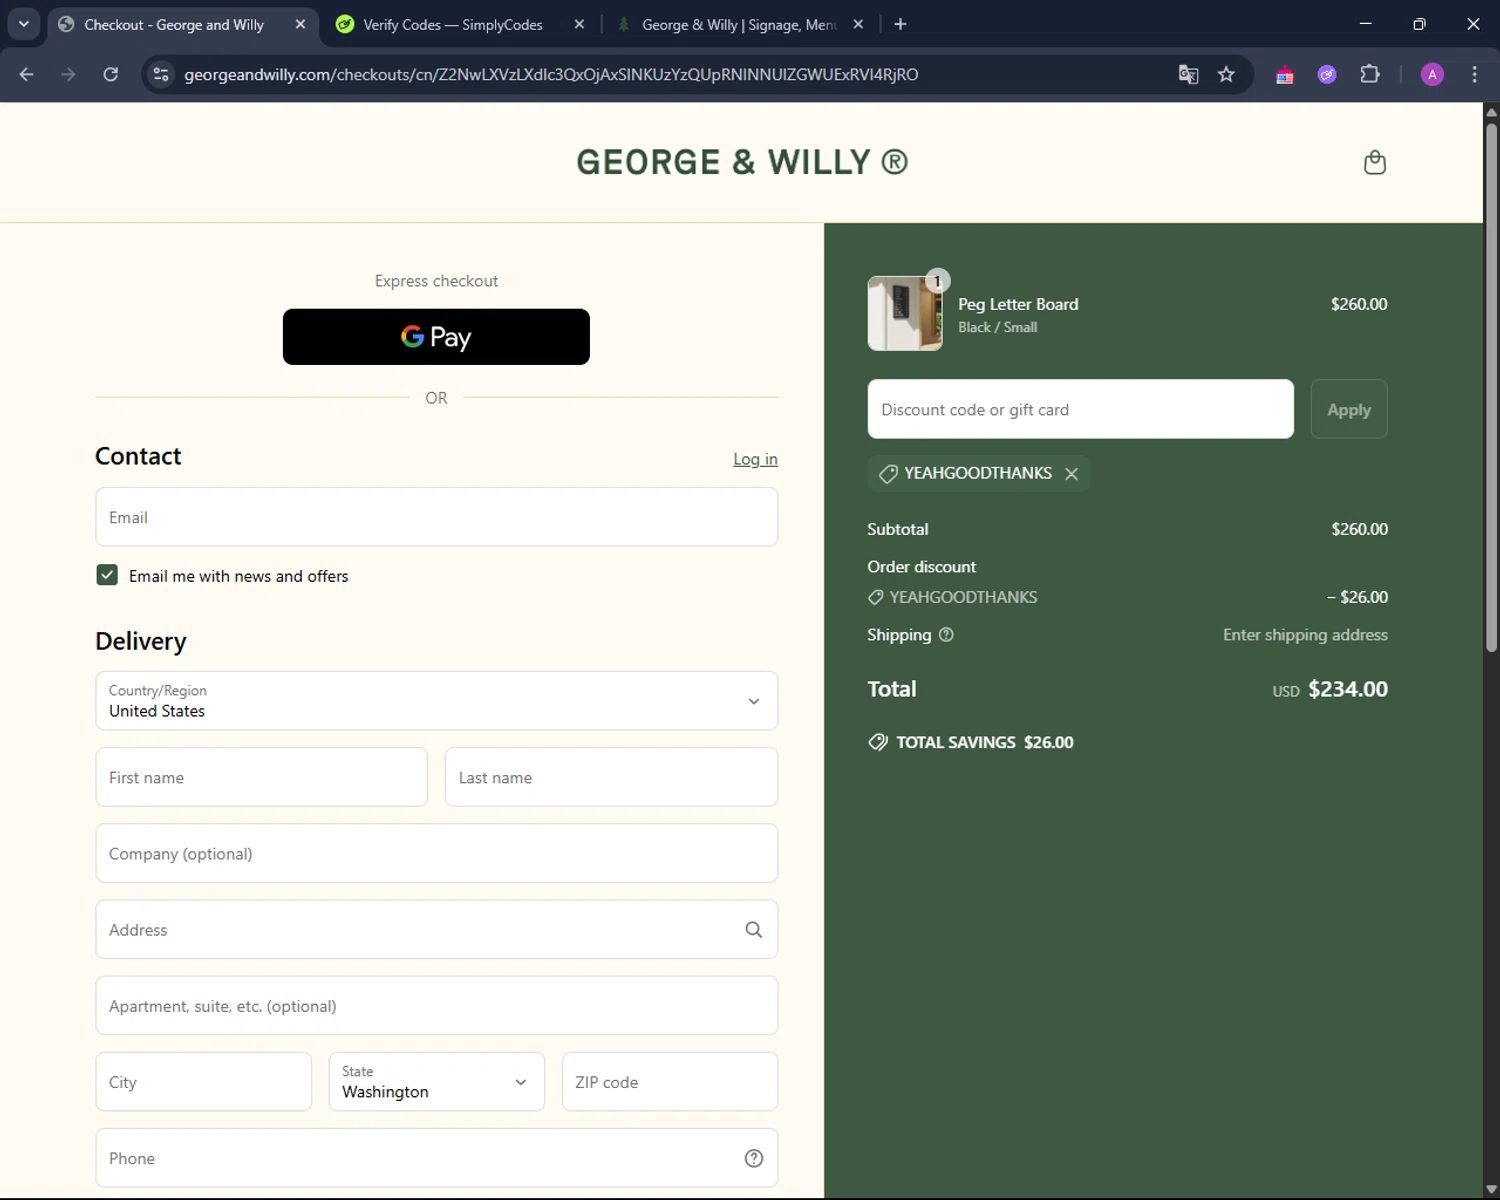Image resolution: width=1500 pixels, height=1200 pixels.
Task: Click the Phone input field
Action: (436, 1158)
